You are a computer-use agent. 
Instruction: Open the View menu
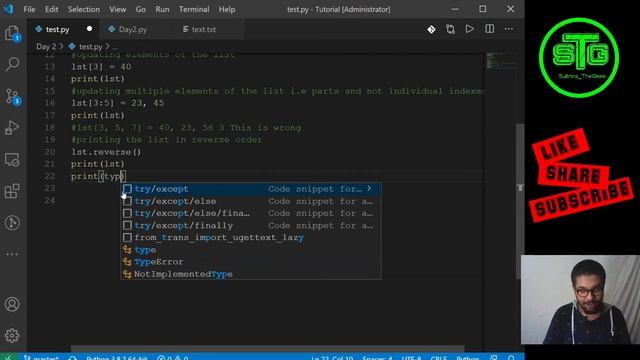coord(118,9)
